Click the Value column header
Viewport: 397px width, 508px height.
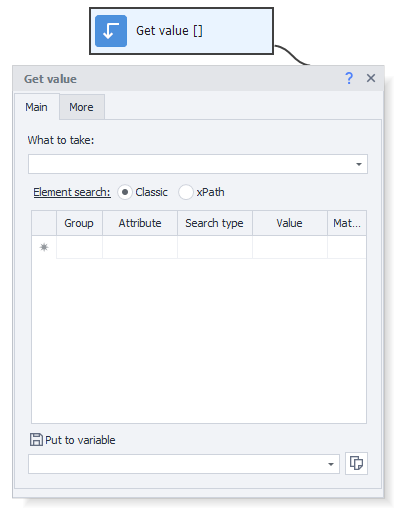click(x=290, y=223)
